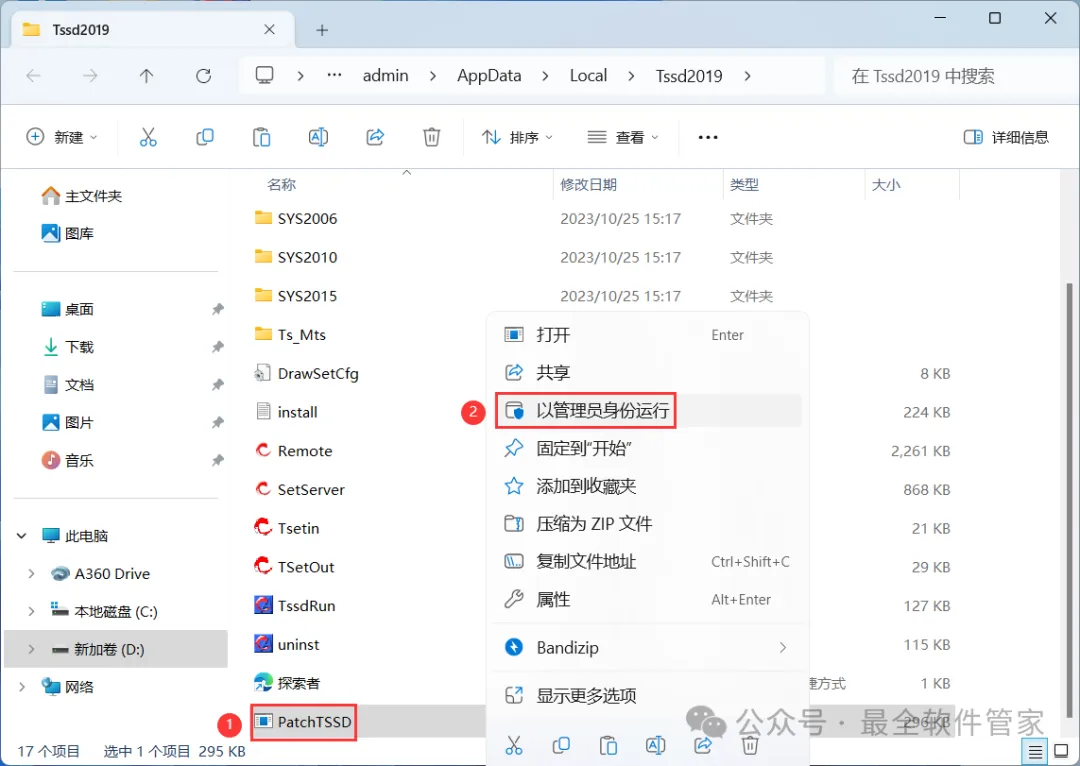Expand chevron after Tssd2019 in path
1080x766 pixels.
pyautogui.click(x=747, y=76)
